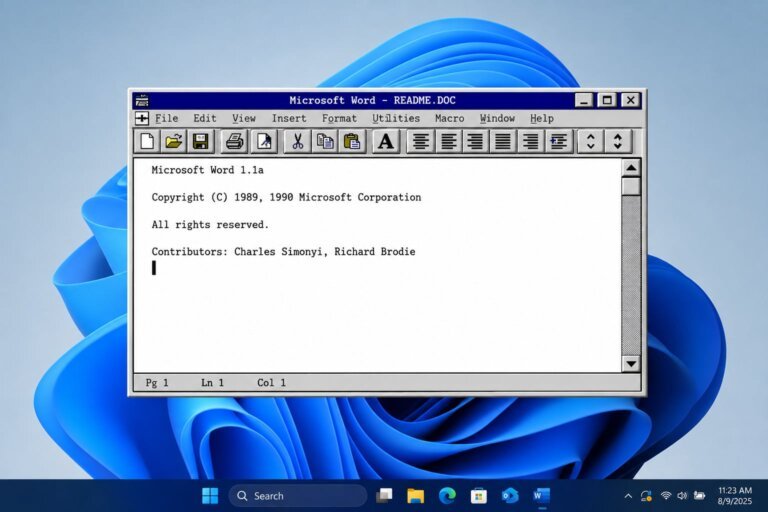Open the Edit menu
768x512 pixels.
pyautogui.click(x=205, y=118)
